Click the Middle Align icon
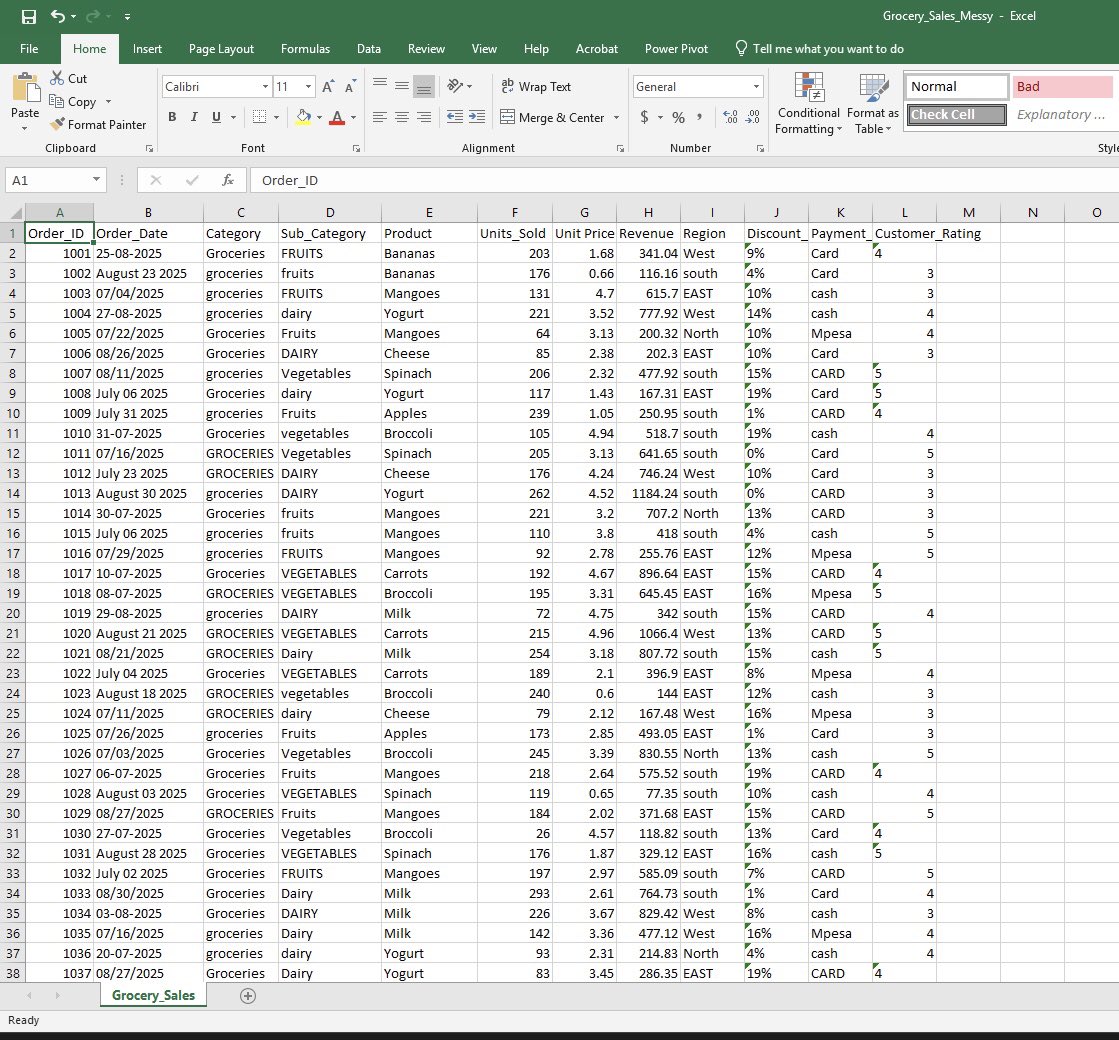1119x1040 pixels. [x=402, y=86]
